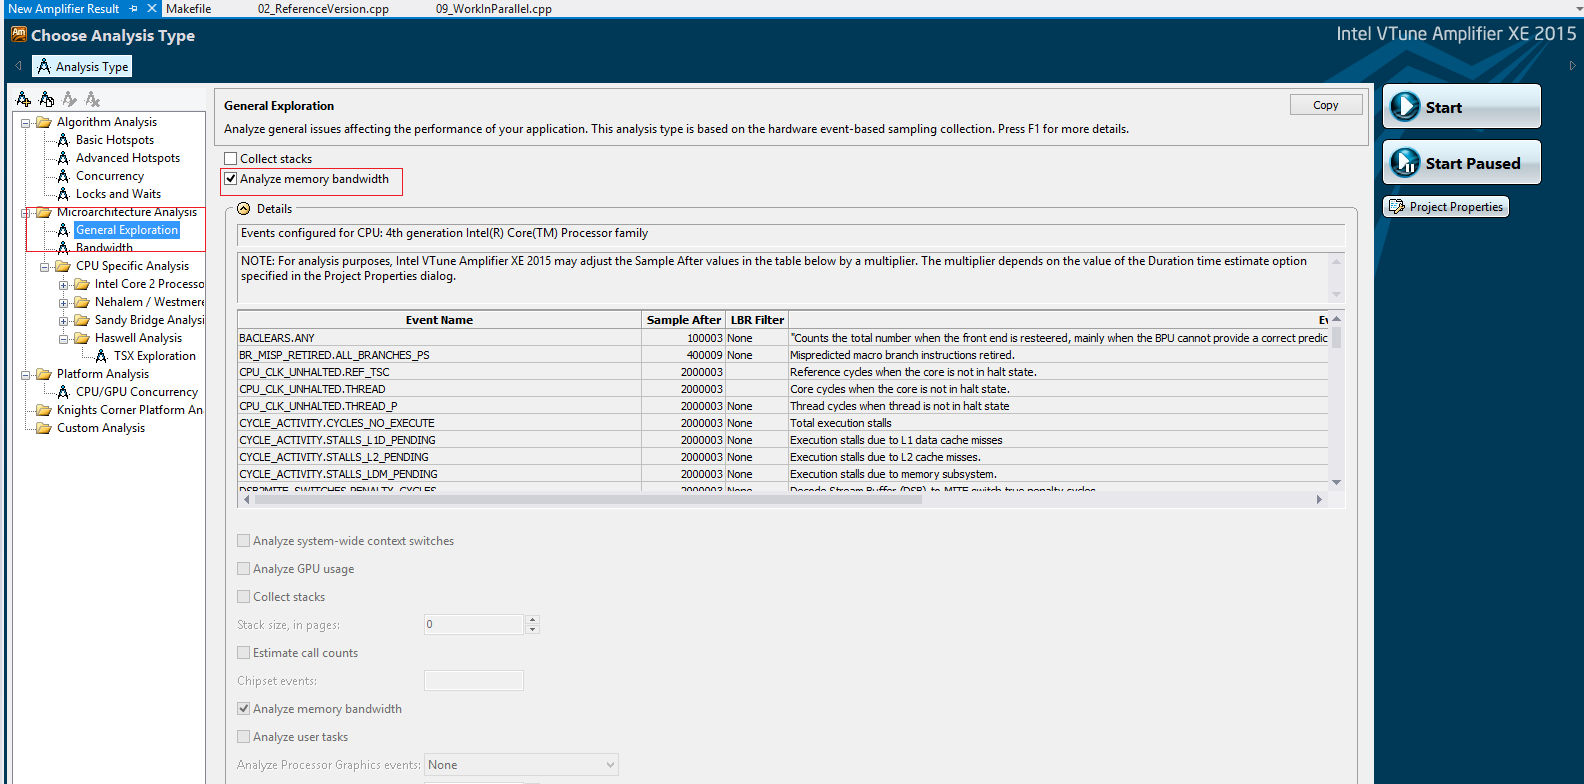This screenshot has width=1584, height=784.
Task: Select Bandwidth analysis in the tree
Action: tap(104, 247)
